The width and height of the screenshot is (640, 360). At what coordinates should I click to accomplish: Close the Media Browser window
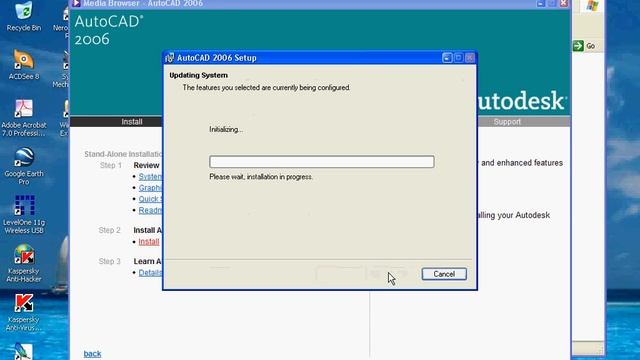(x=564, y=3)
